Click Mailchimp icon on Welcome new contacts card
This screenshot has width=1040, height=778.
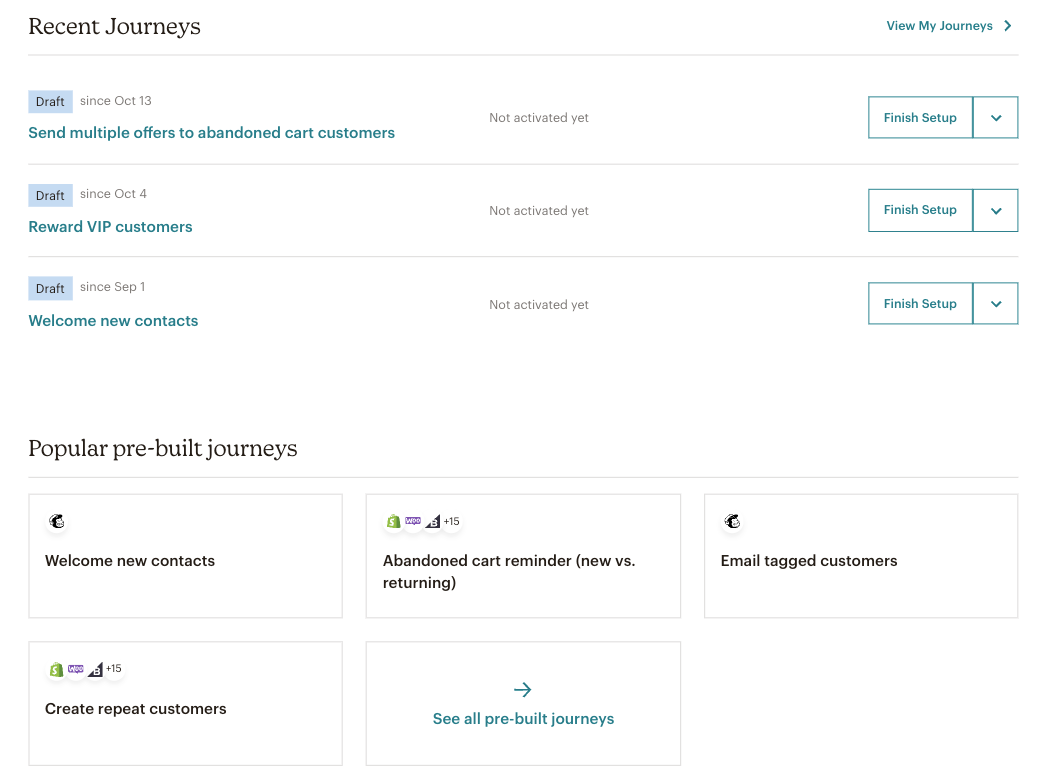tap(57, 521)
